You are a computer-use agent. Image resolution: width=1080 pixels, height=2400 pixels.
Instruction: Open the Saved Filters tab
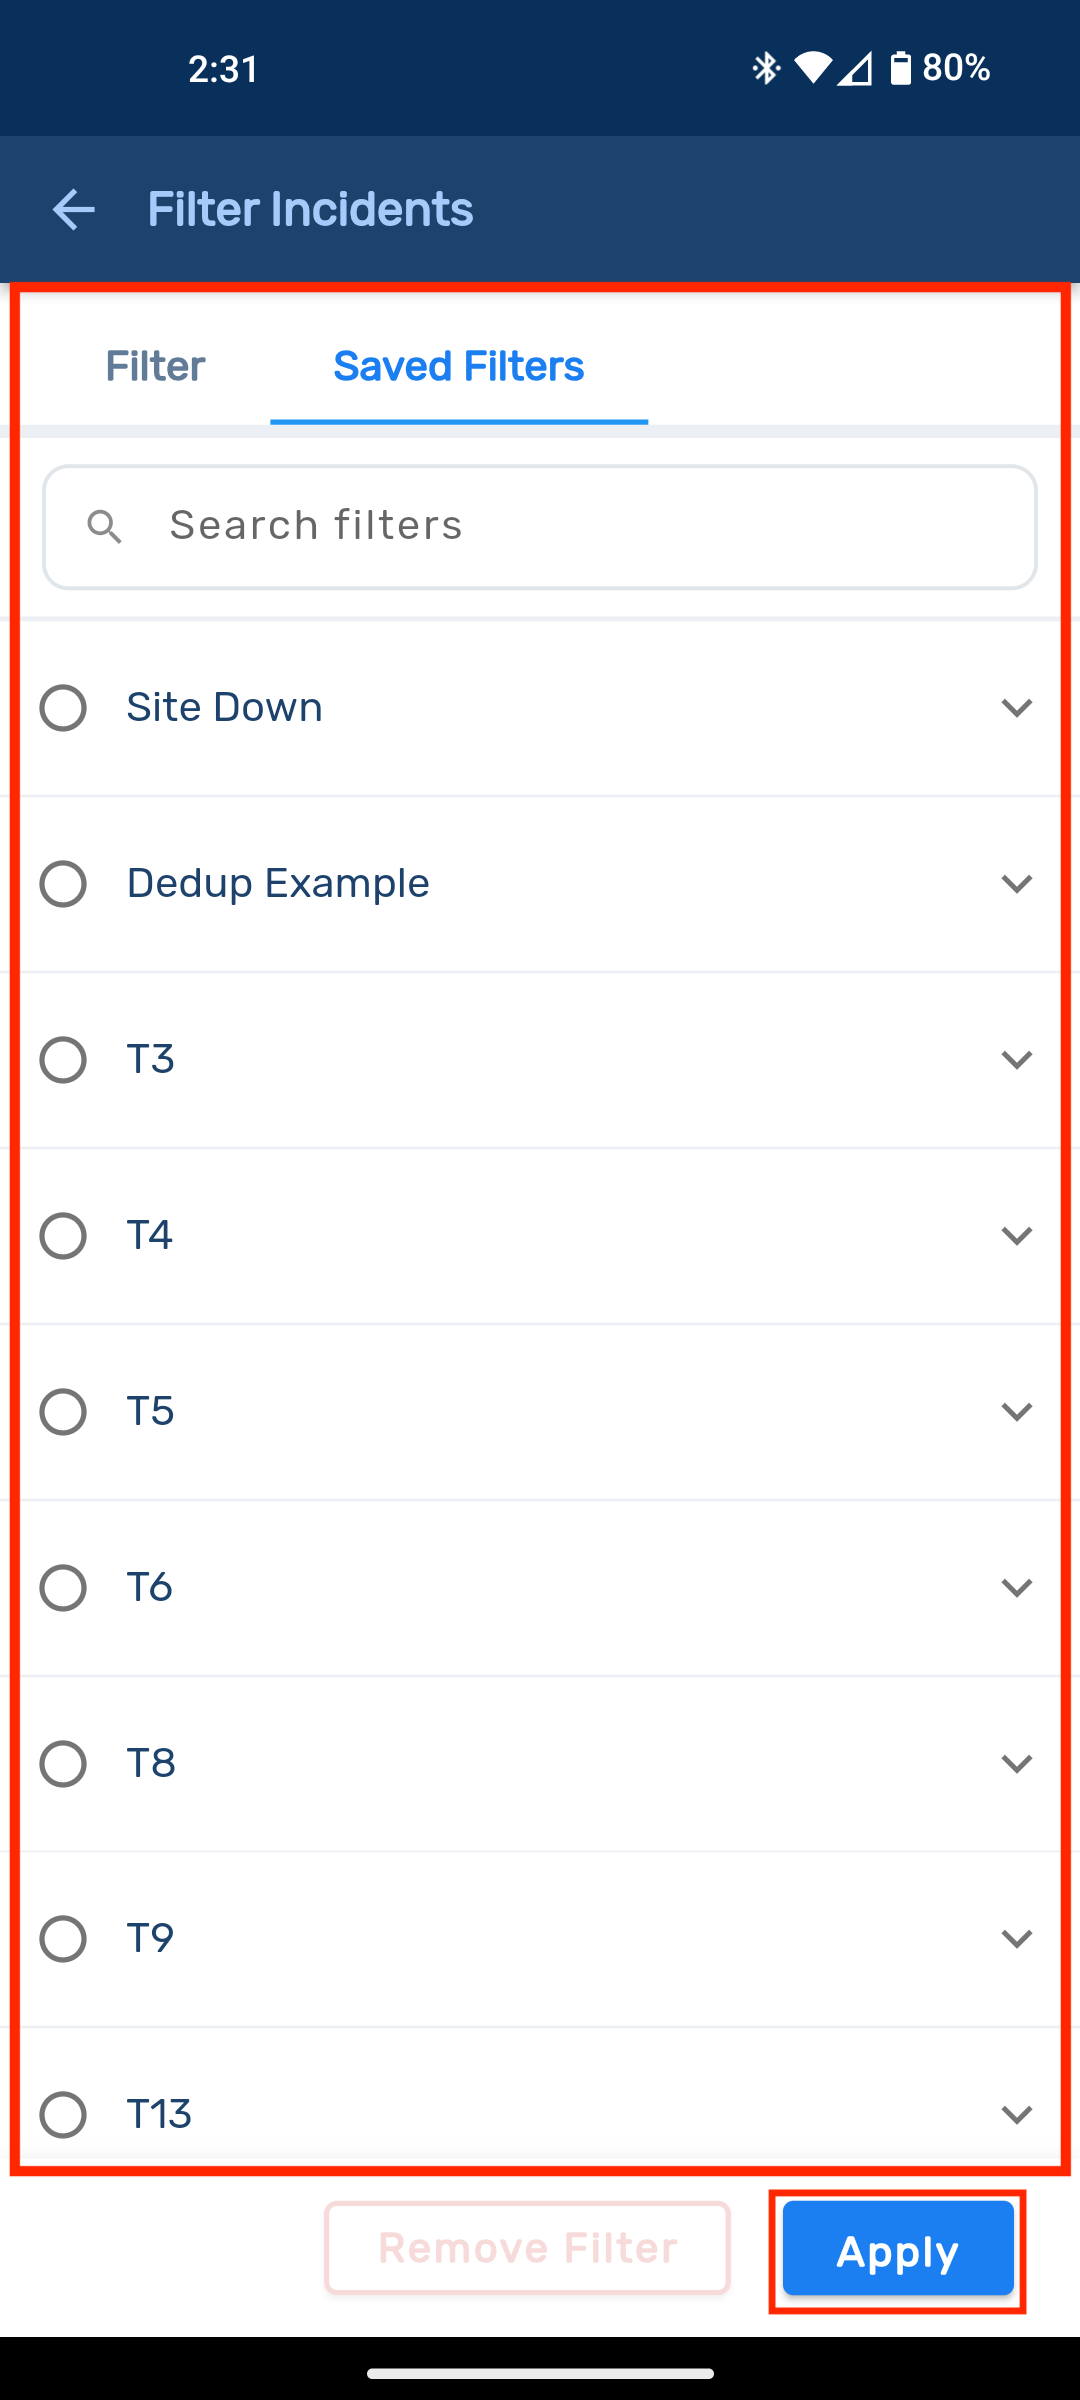(x=459, y=367)
